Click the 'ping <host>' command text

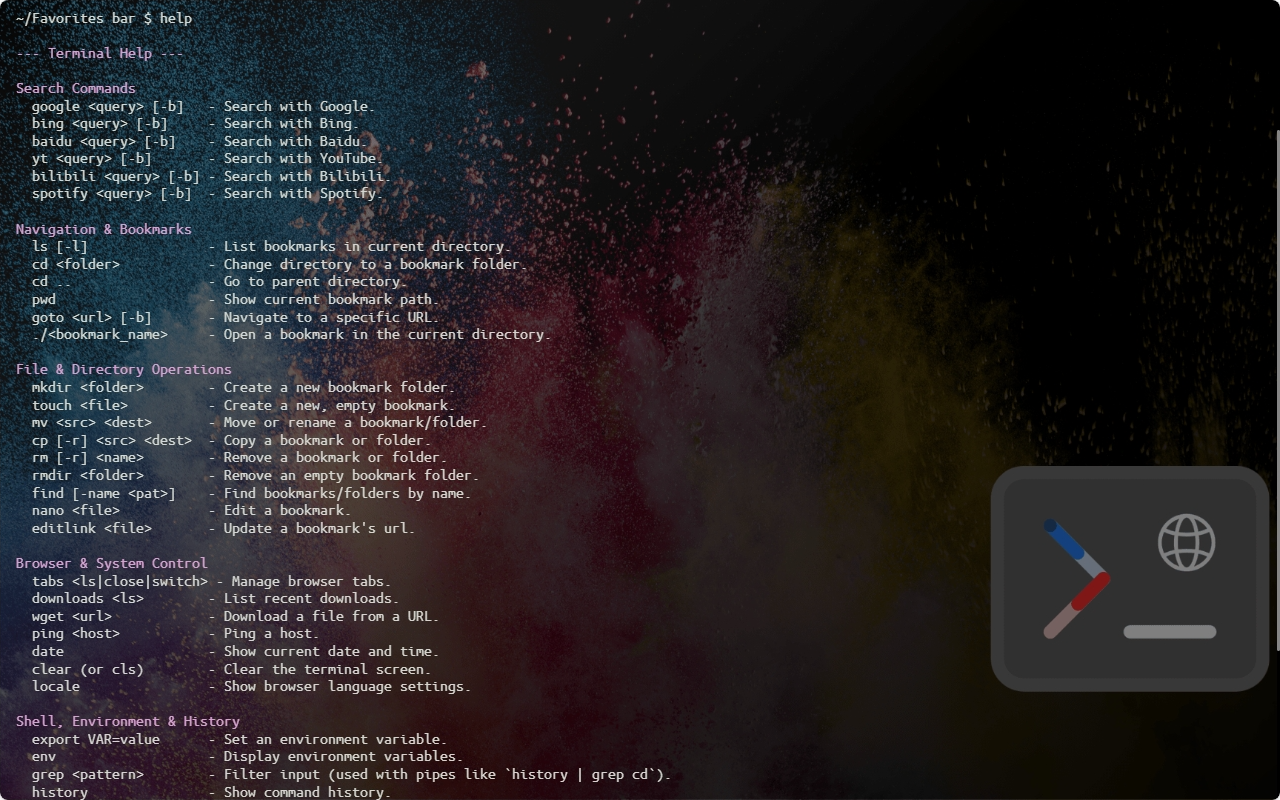pos(76,633)
